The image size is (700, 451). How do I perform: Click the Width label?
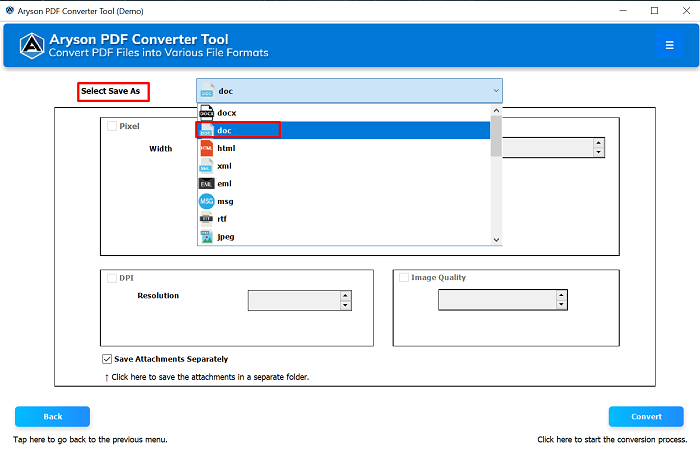pyautogui.click(x=161, y=149)
